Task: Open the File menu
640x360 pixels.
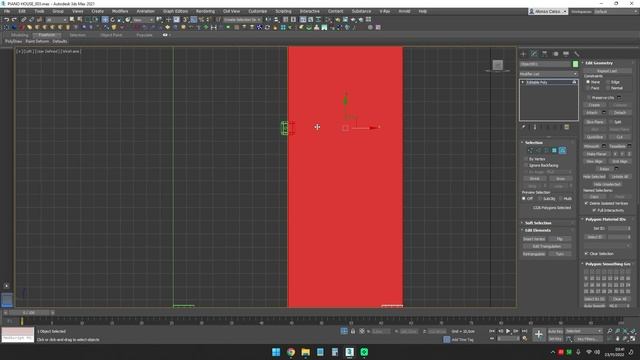Action: (x=7, y=11)
